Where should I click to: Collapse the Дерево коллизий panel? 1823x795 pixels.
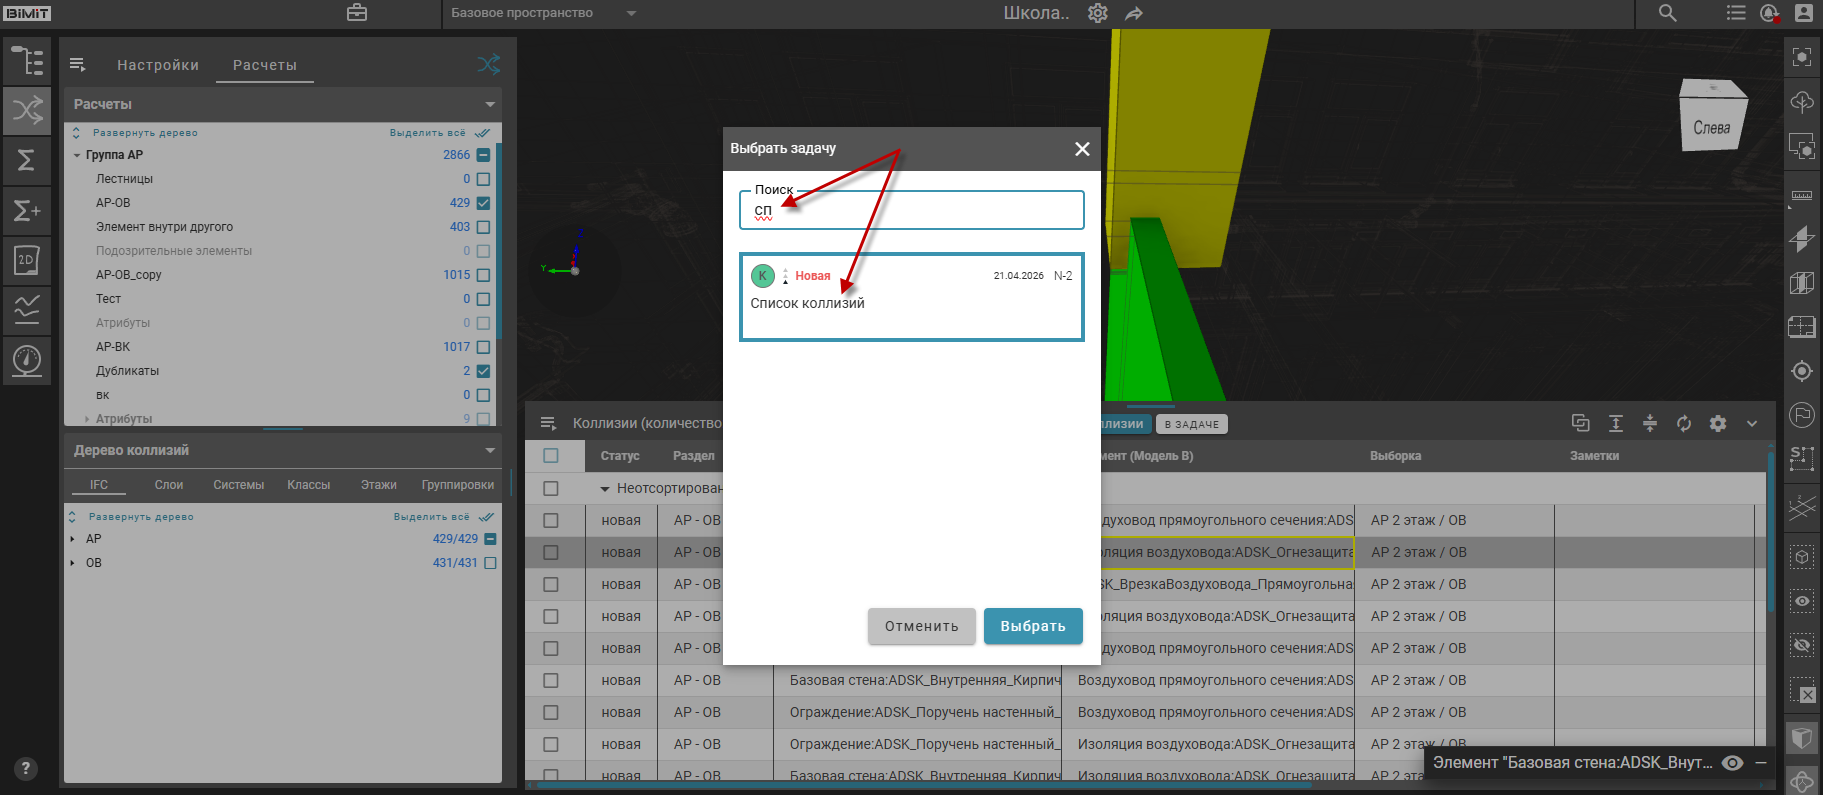point(490,451)
